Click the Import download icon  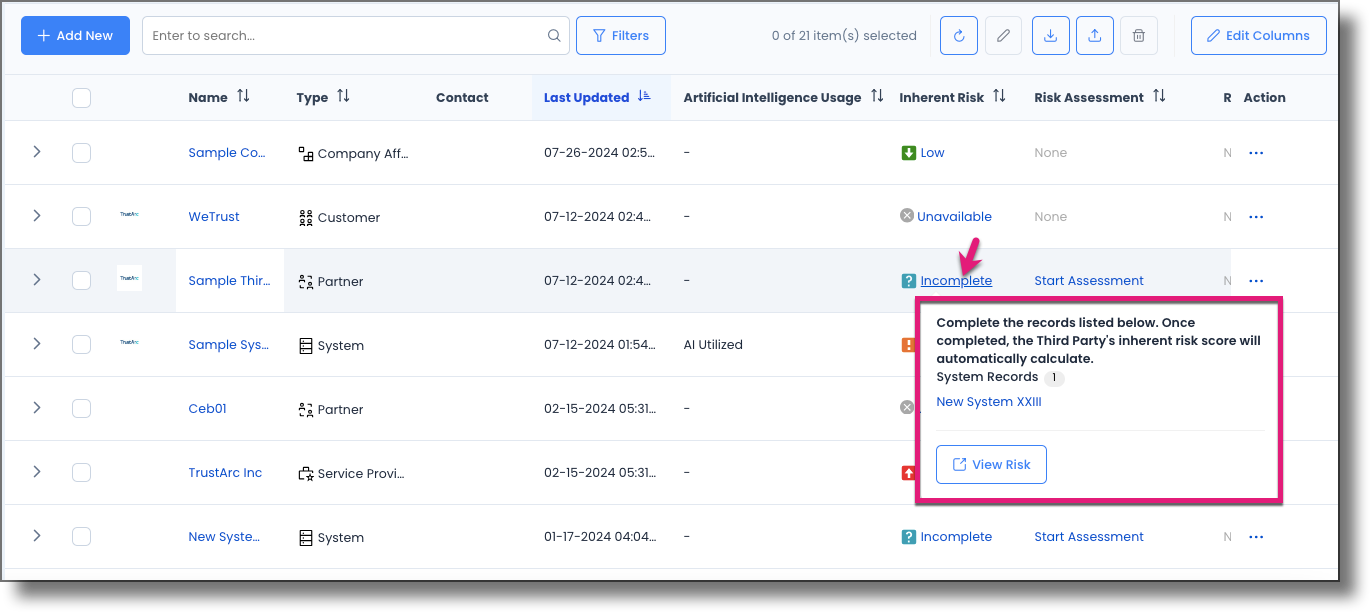point(1050,35)
